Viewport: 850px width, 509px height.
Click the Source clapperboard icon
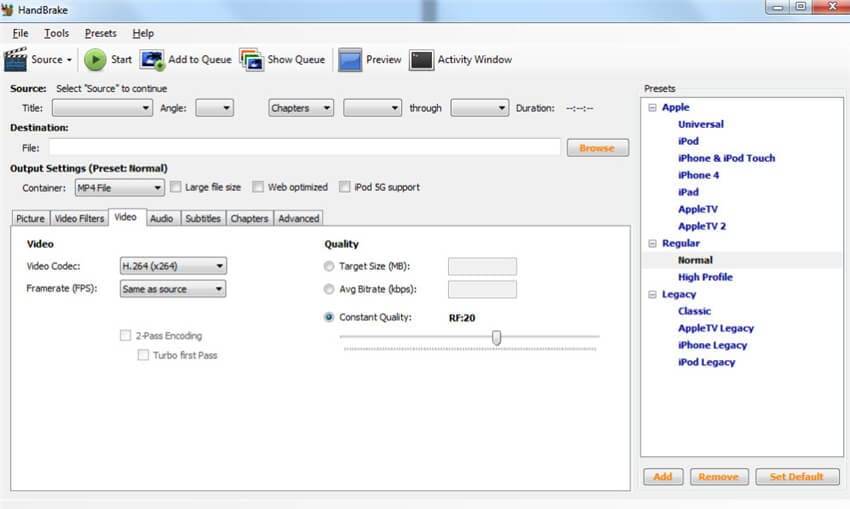pos(16,60)
